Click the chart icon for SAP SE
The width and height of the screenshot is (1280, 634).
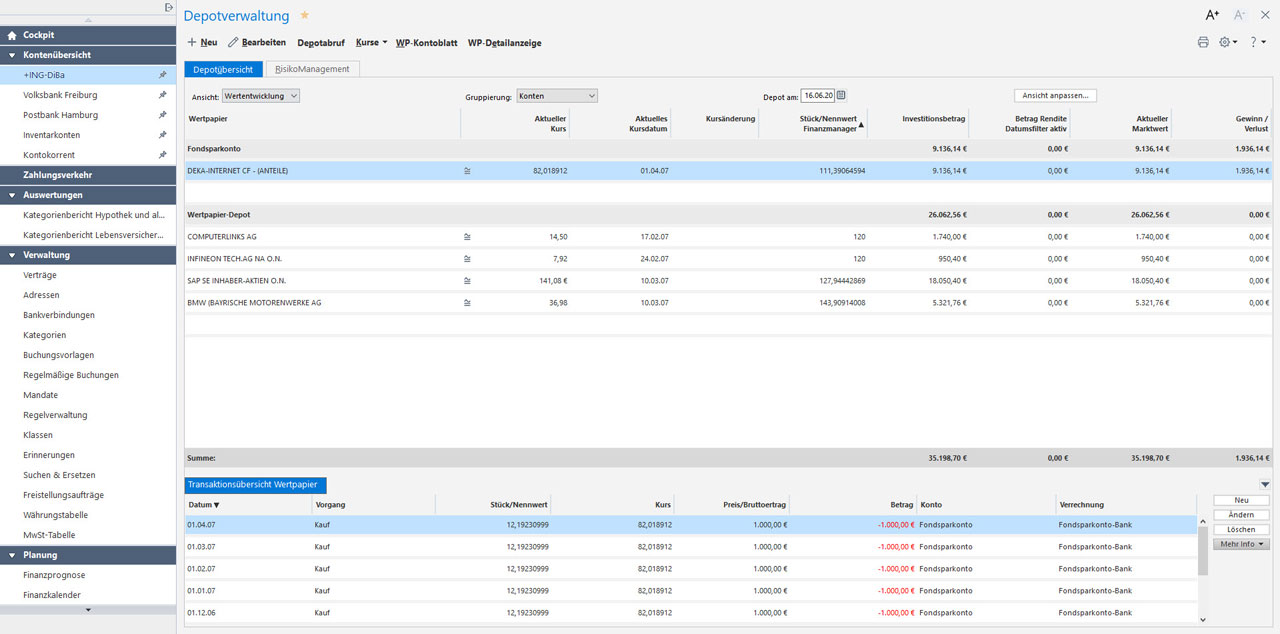tap(466, 281)
